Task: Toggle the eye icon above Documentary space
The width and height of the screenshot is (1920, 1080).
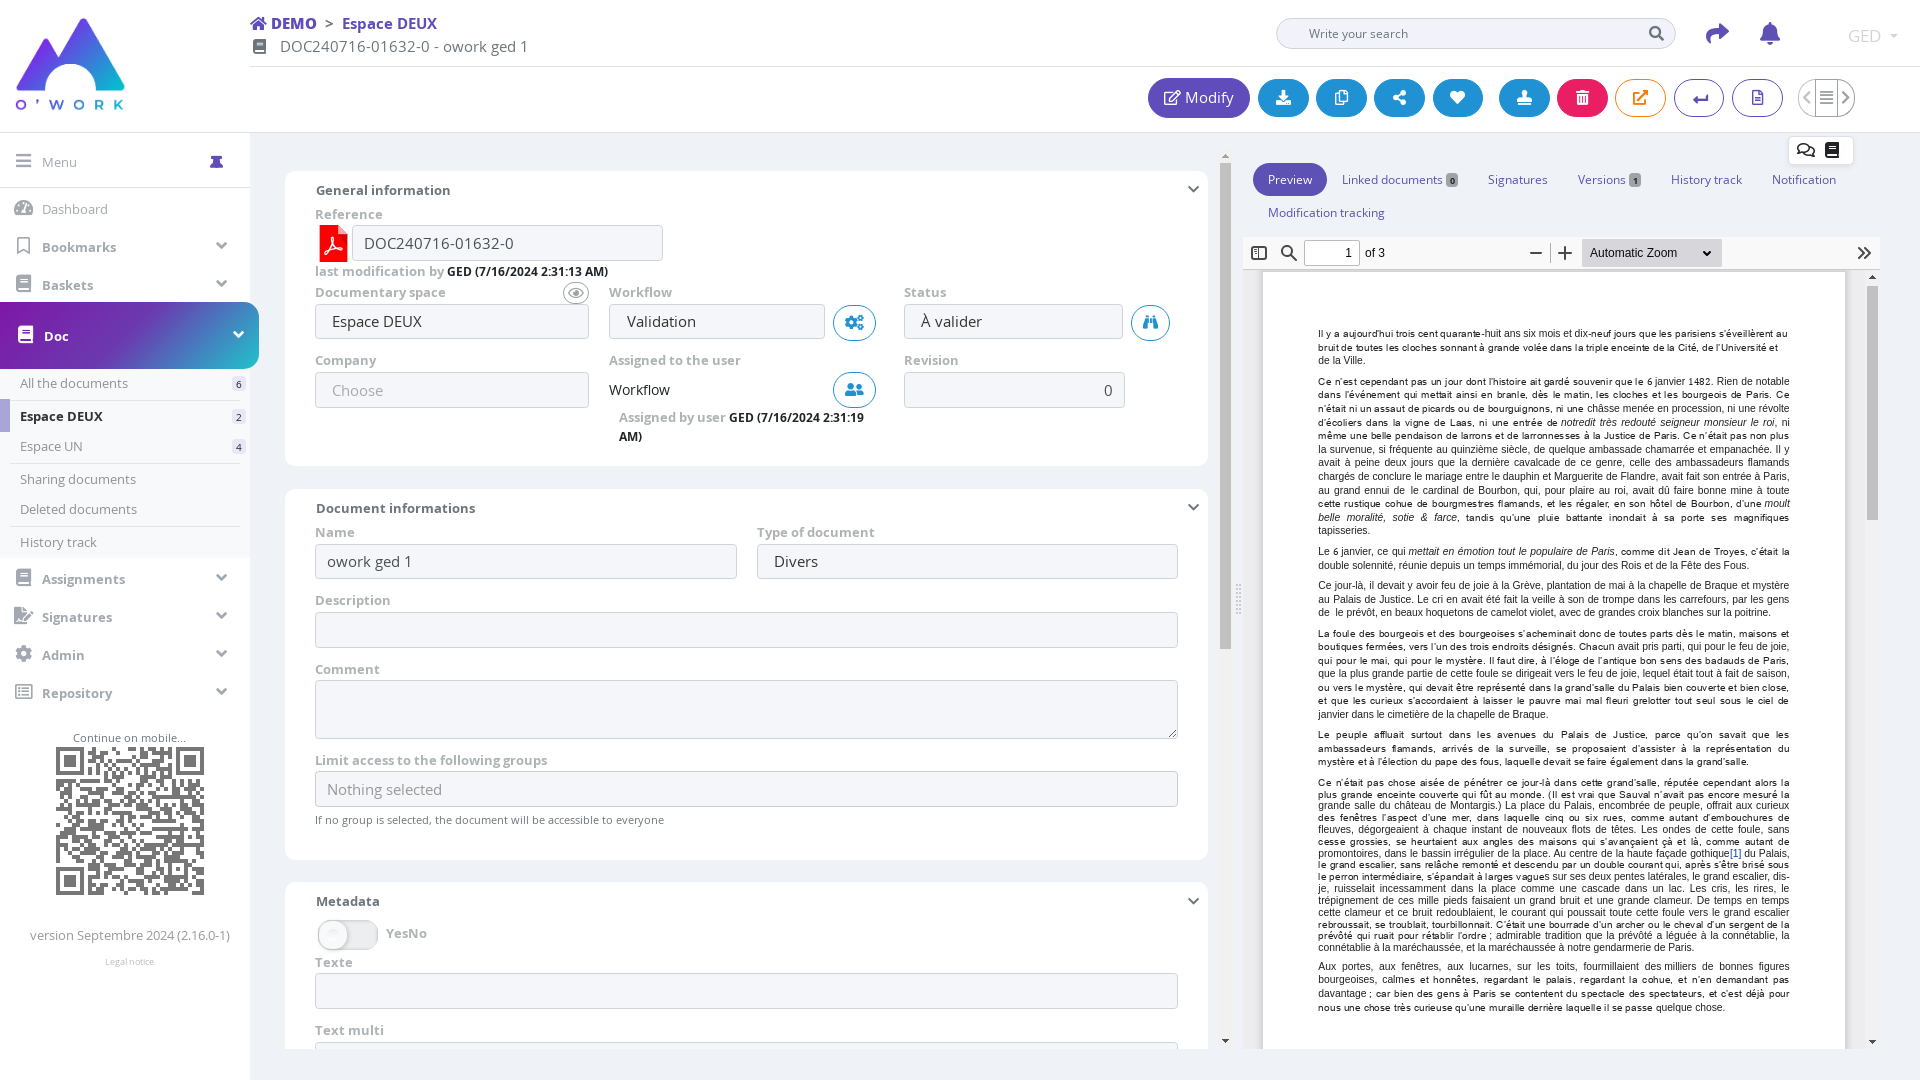Action: [575, 293]
